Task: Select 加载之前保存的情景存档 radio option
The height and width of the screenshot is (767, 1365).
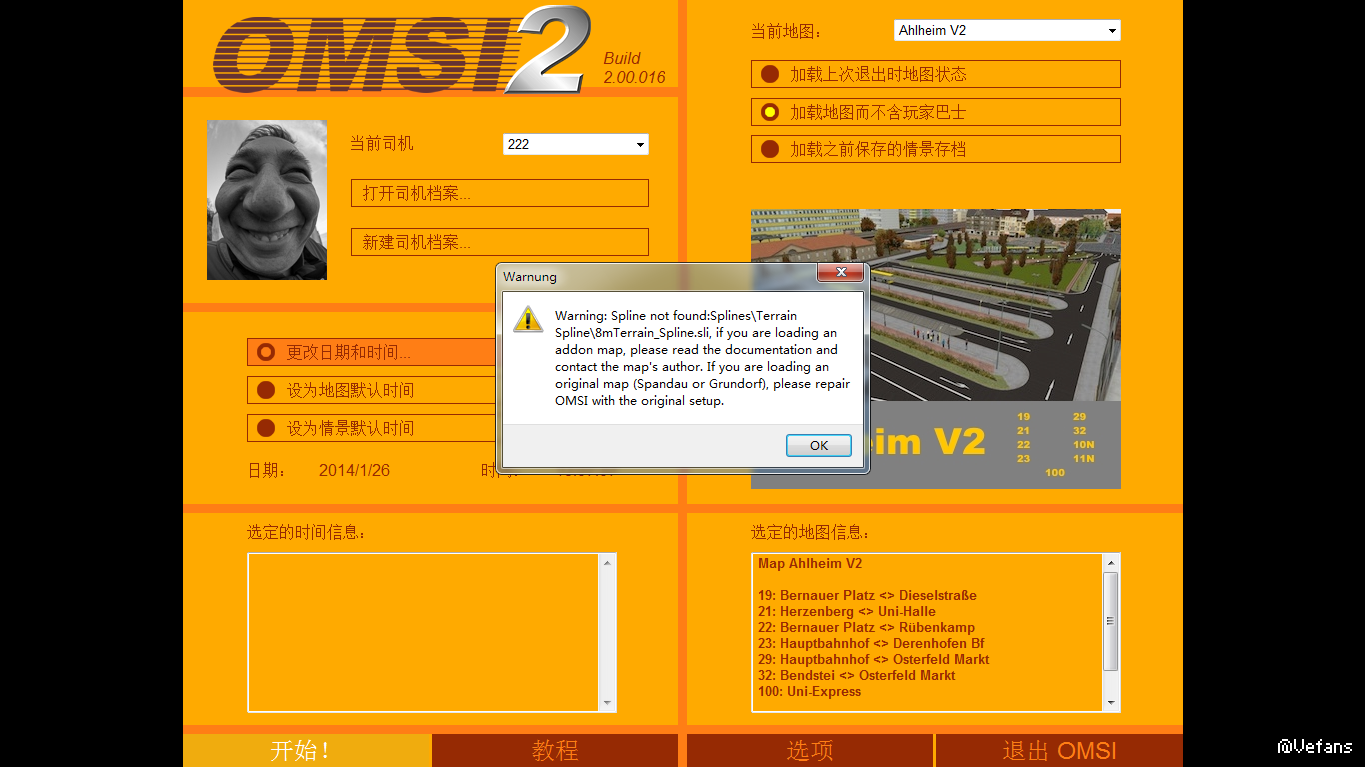Action: click(x=770, y=149)
